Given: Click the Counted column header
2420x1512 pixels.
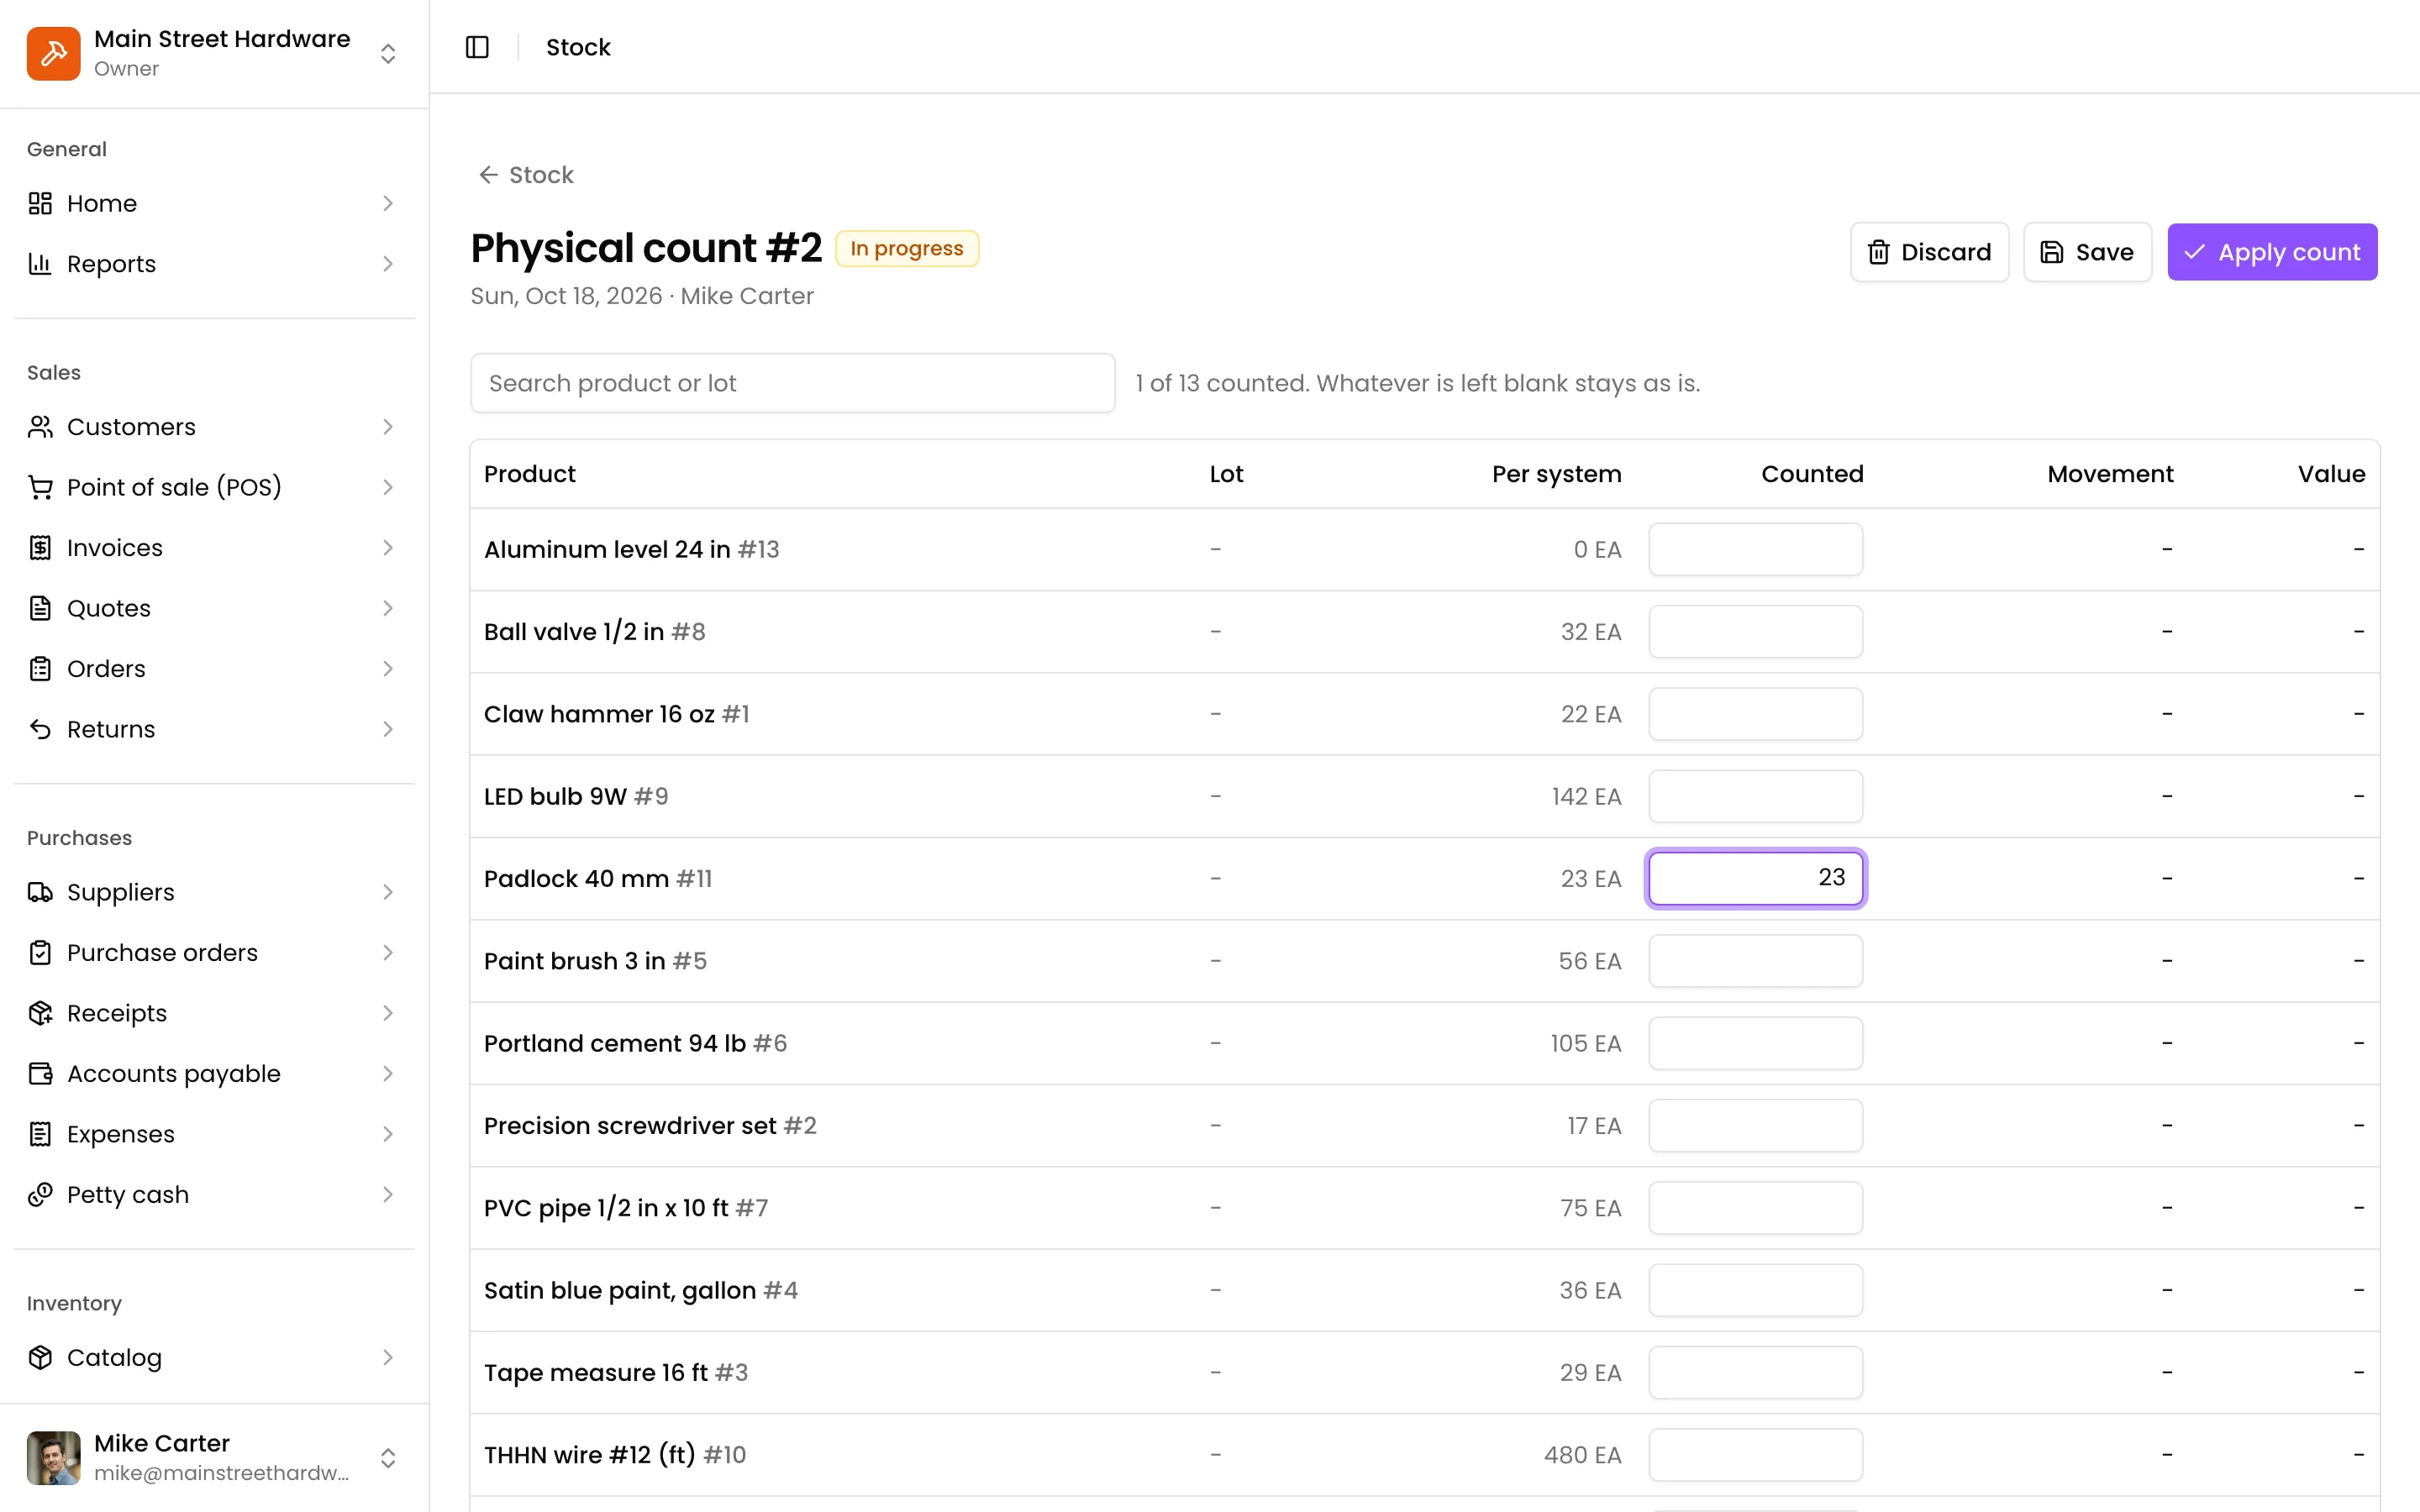Looking at the screenshot, I should [1812, 474].
